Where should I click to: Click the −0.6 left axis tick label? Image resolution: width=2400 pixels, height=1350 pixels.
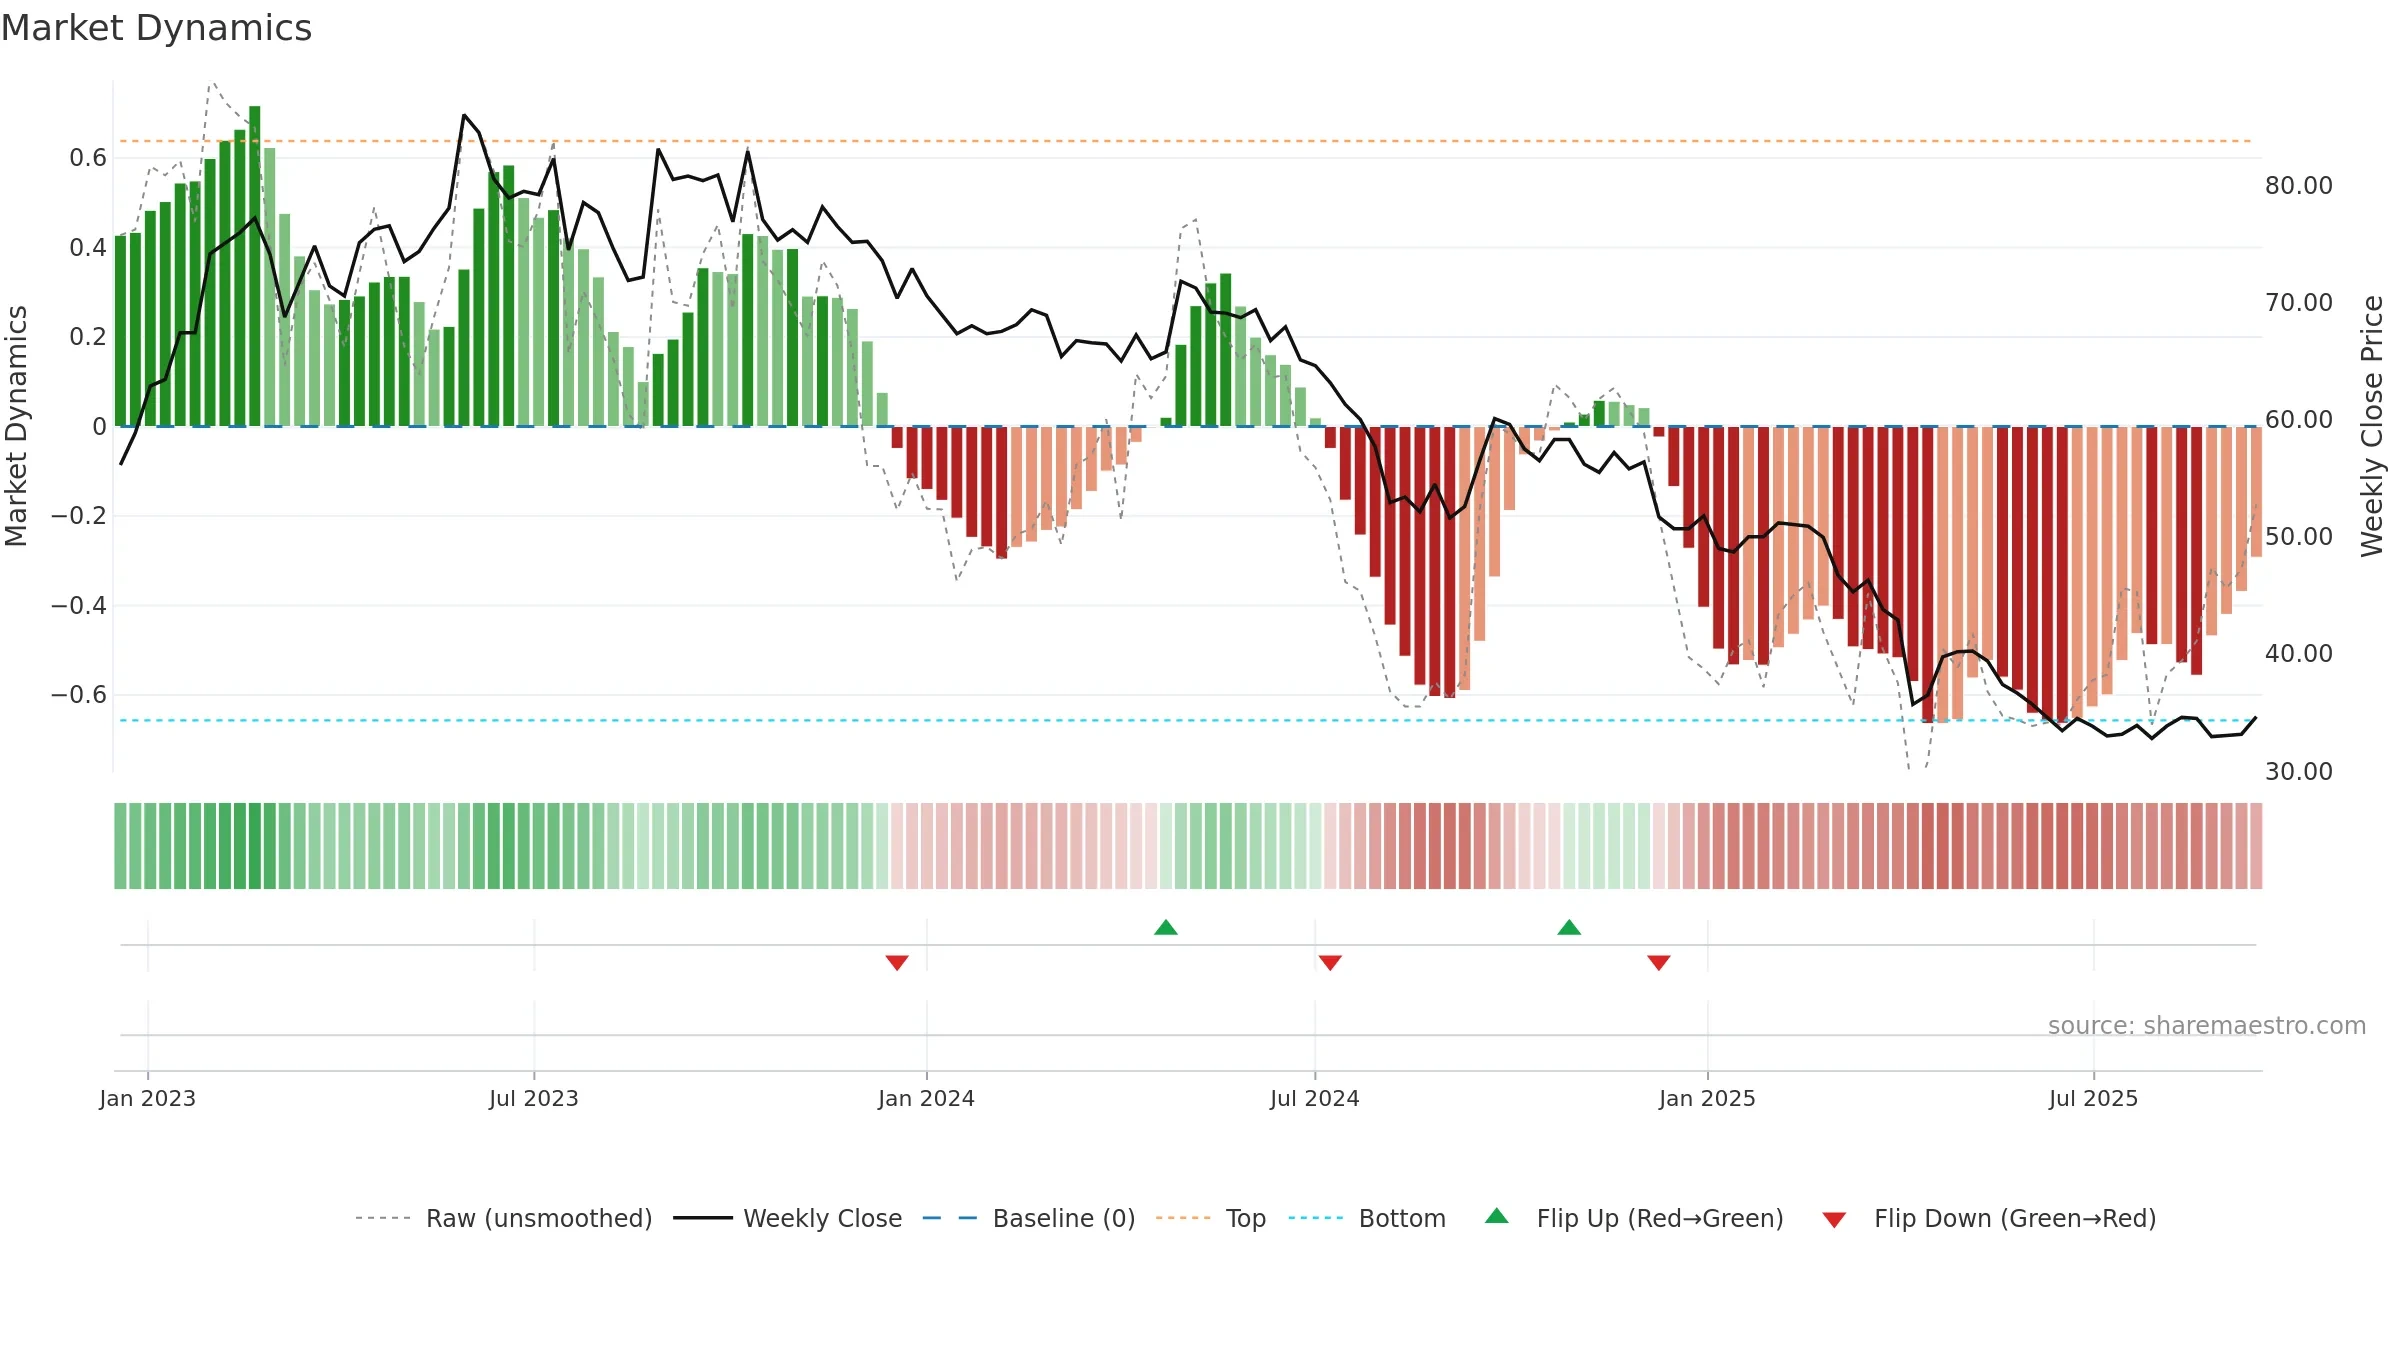79,695
